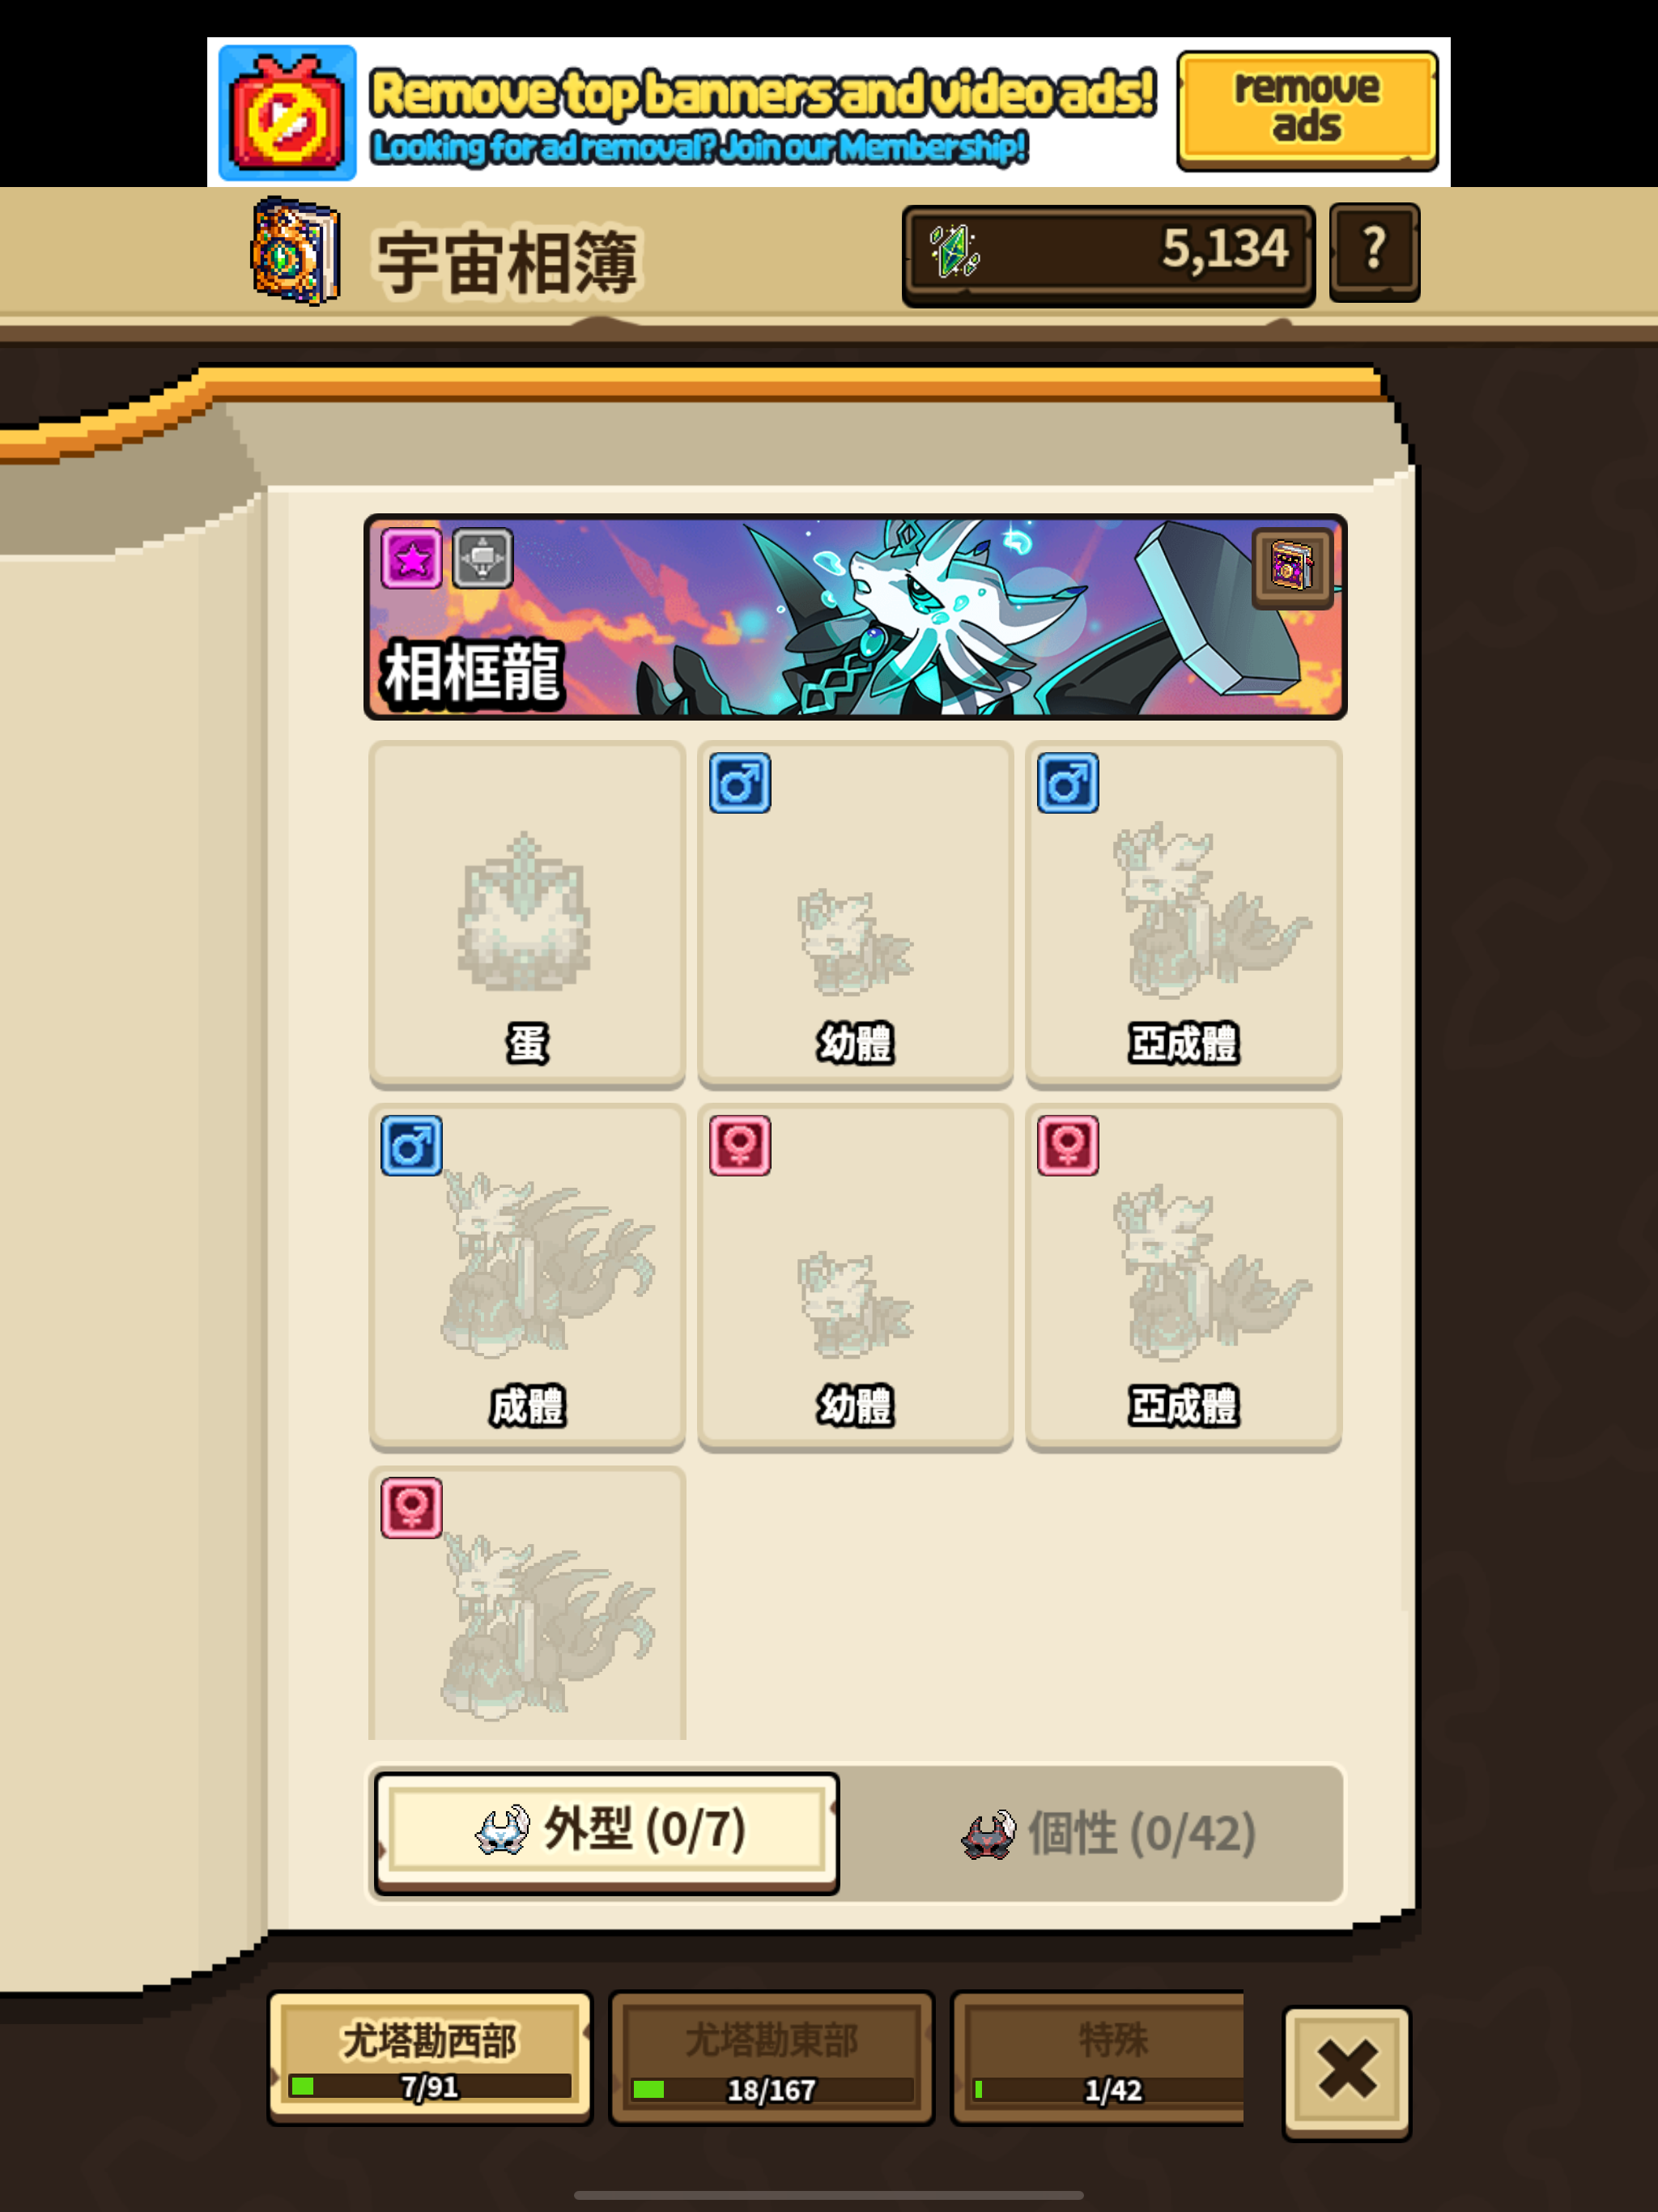1658x2212 pixels.
Task: Select the male 亞成體 dragon card
Action: pos(1183,914)
